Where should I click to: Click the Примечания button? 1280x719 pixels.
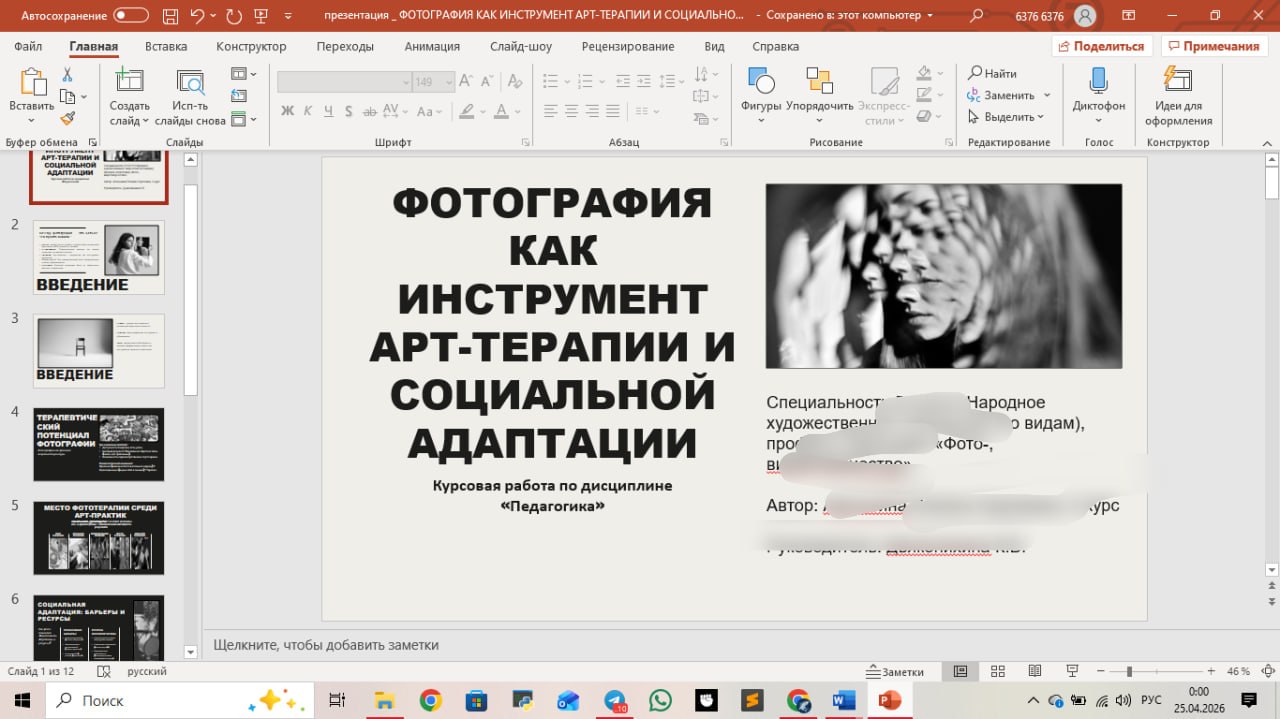pos(1213,46)
